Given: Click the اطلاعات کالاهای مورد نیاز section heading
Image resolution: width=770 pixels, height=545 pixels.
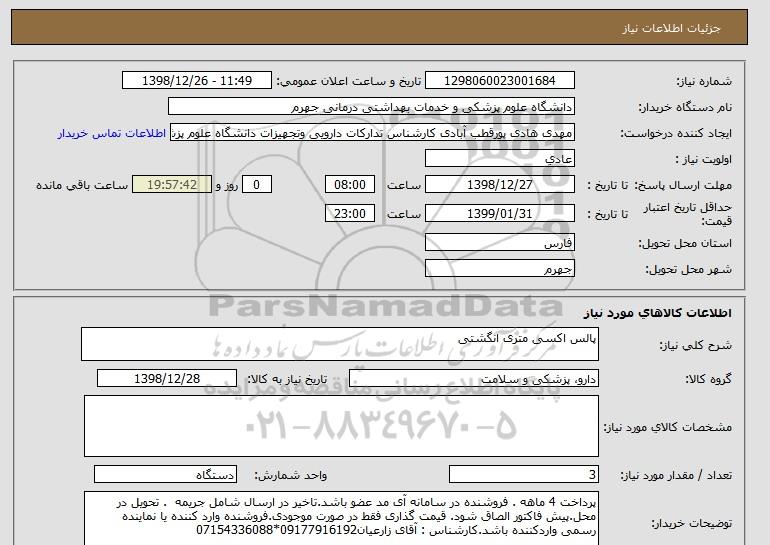Looking at the screenshot, I should [657, 313].
